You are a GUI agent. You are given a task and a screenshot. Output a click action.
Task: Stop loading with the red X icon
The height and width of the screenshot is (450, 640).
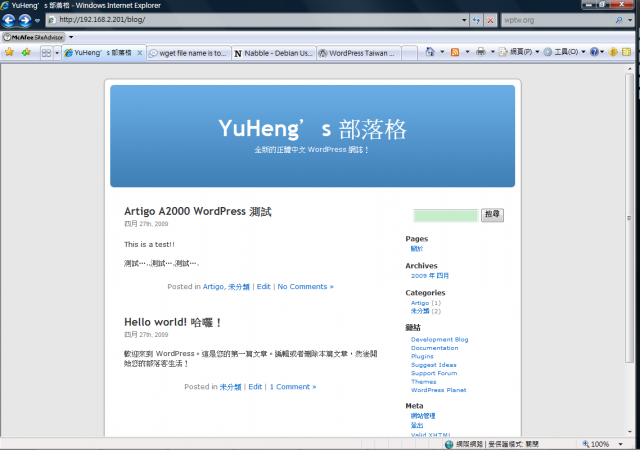(x=490, y=20)
